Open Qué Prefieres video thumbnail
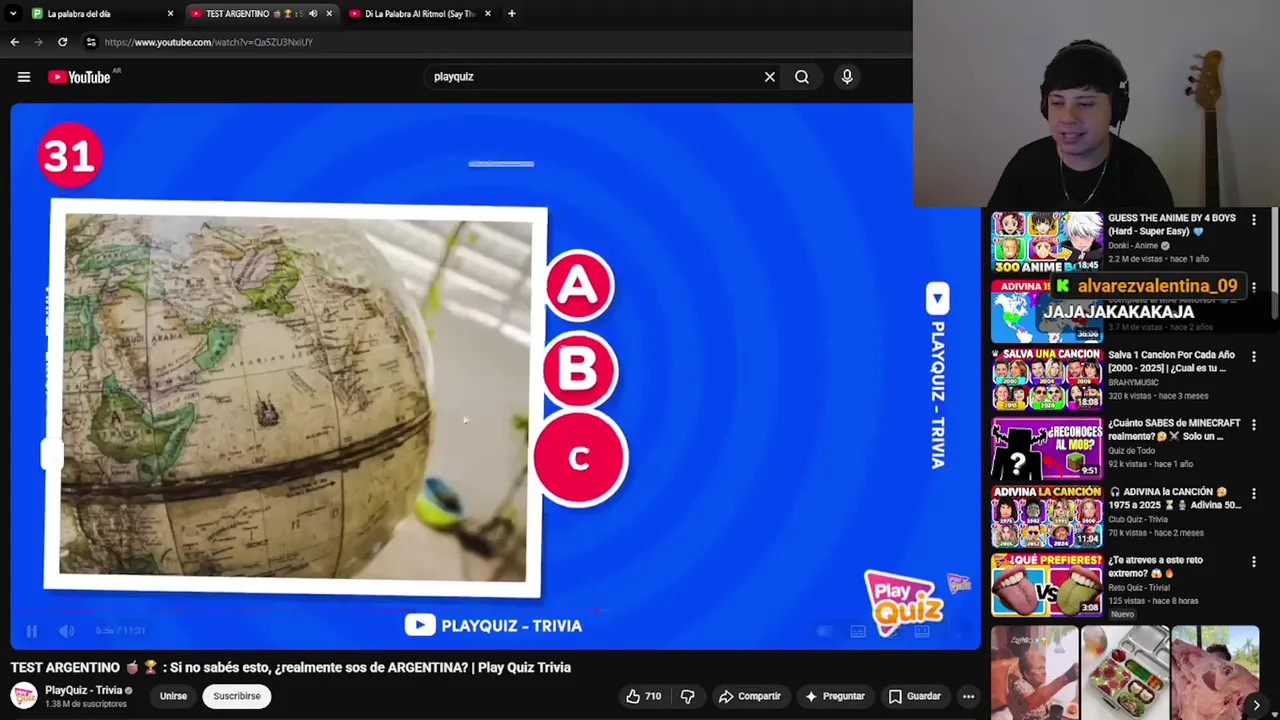This screenshot has height=720, width=1280. (1047, 584)
